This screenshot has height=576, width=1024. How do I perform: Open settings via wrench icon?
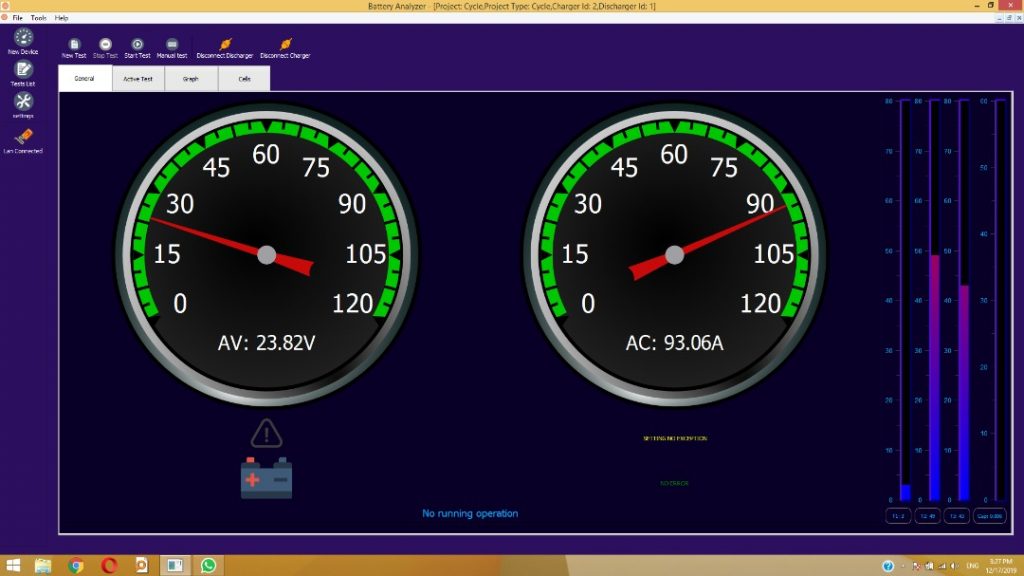[x=23, y=101]
